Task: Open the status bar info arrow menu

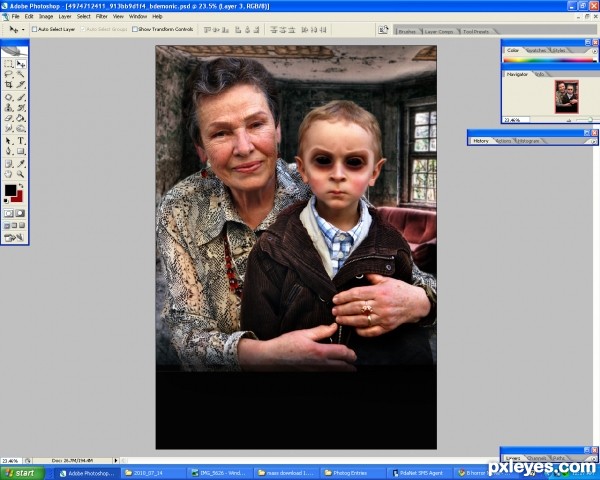Action: pyautogui.click(x=116, y=460)
